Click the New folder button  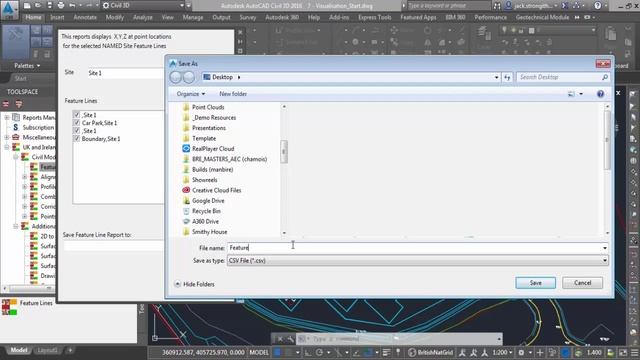click(233, 94)
